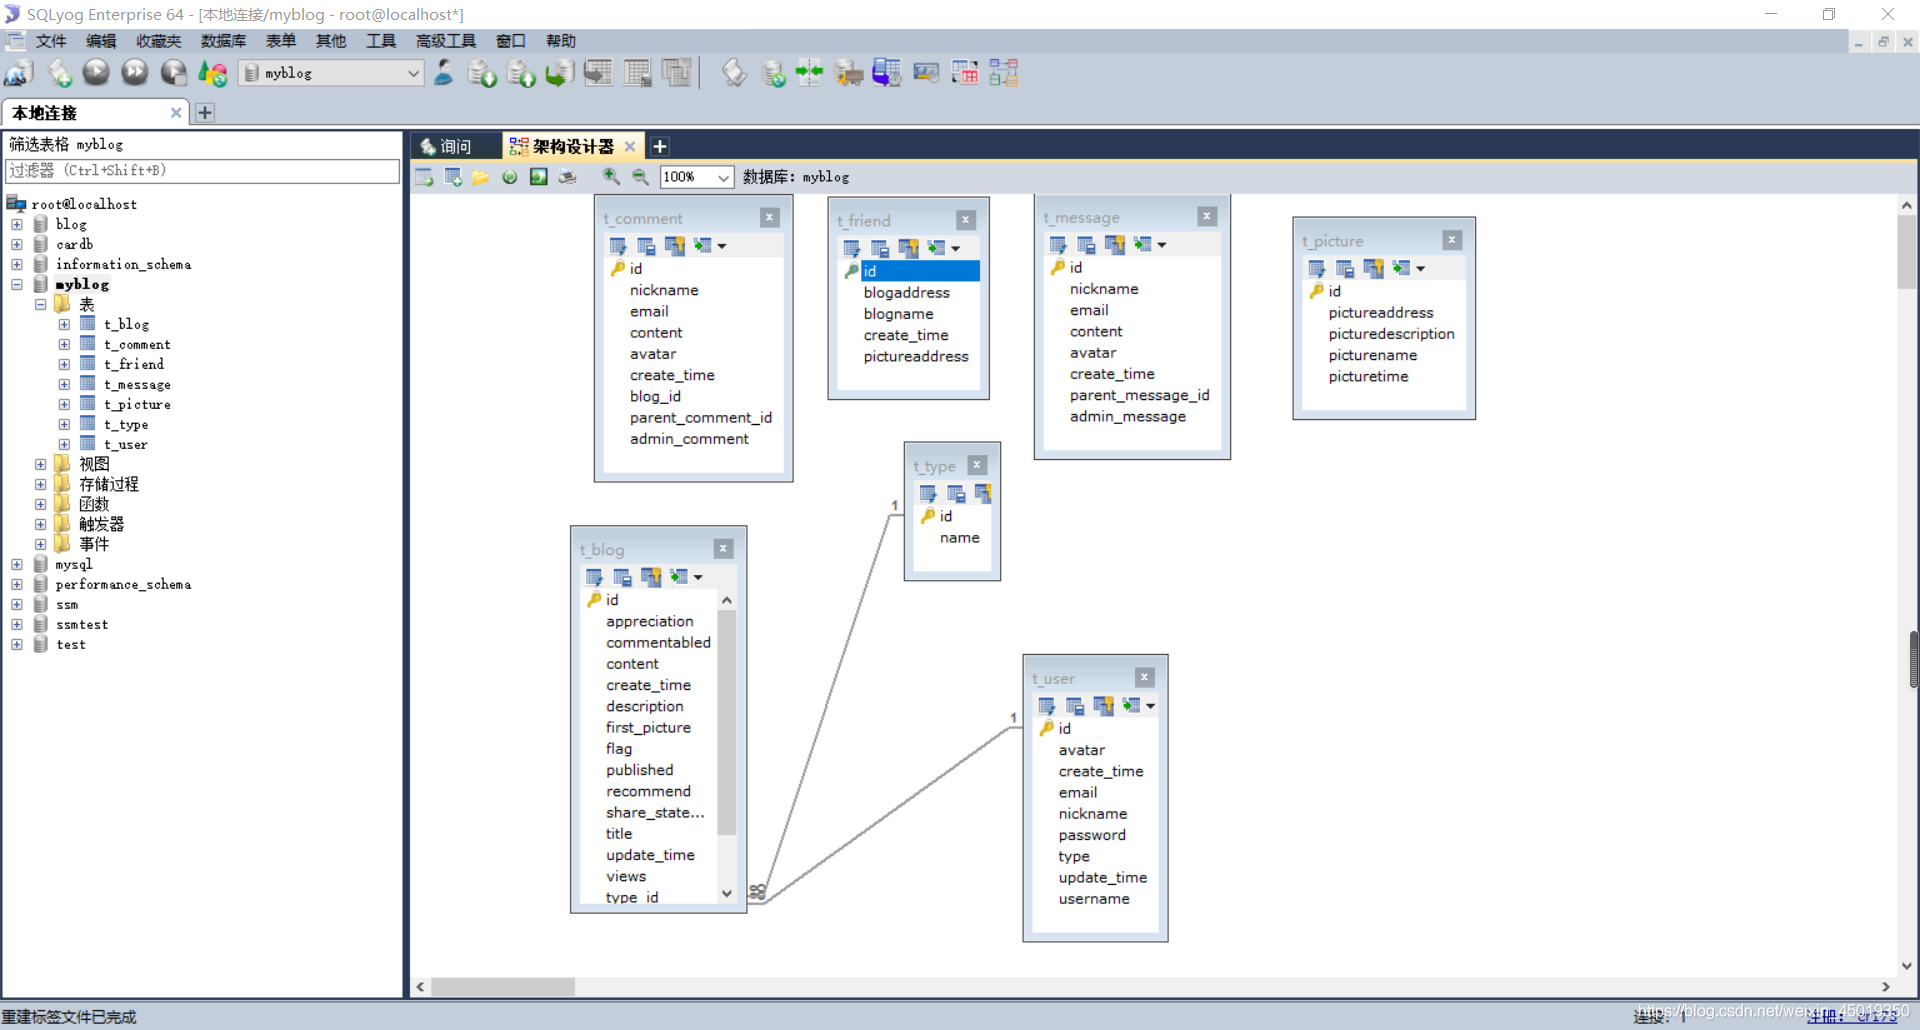Close the t_friend table box
1920x1030 pixels.
(x=966, y=220)
